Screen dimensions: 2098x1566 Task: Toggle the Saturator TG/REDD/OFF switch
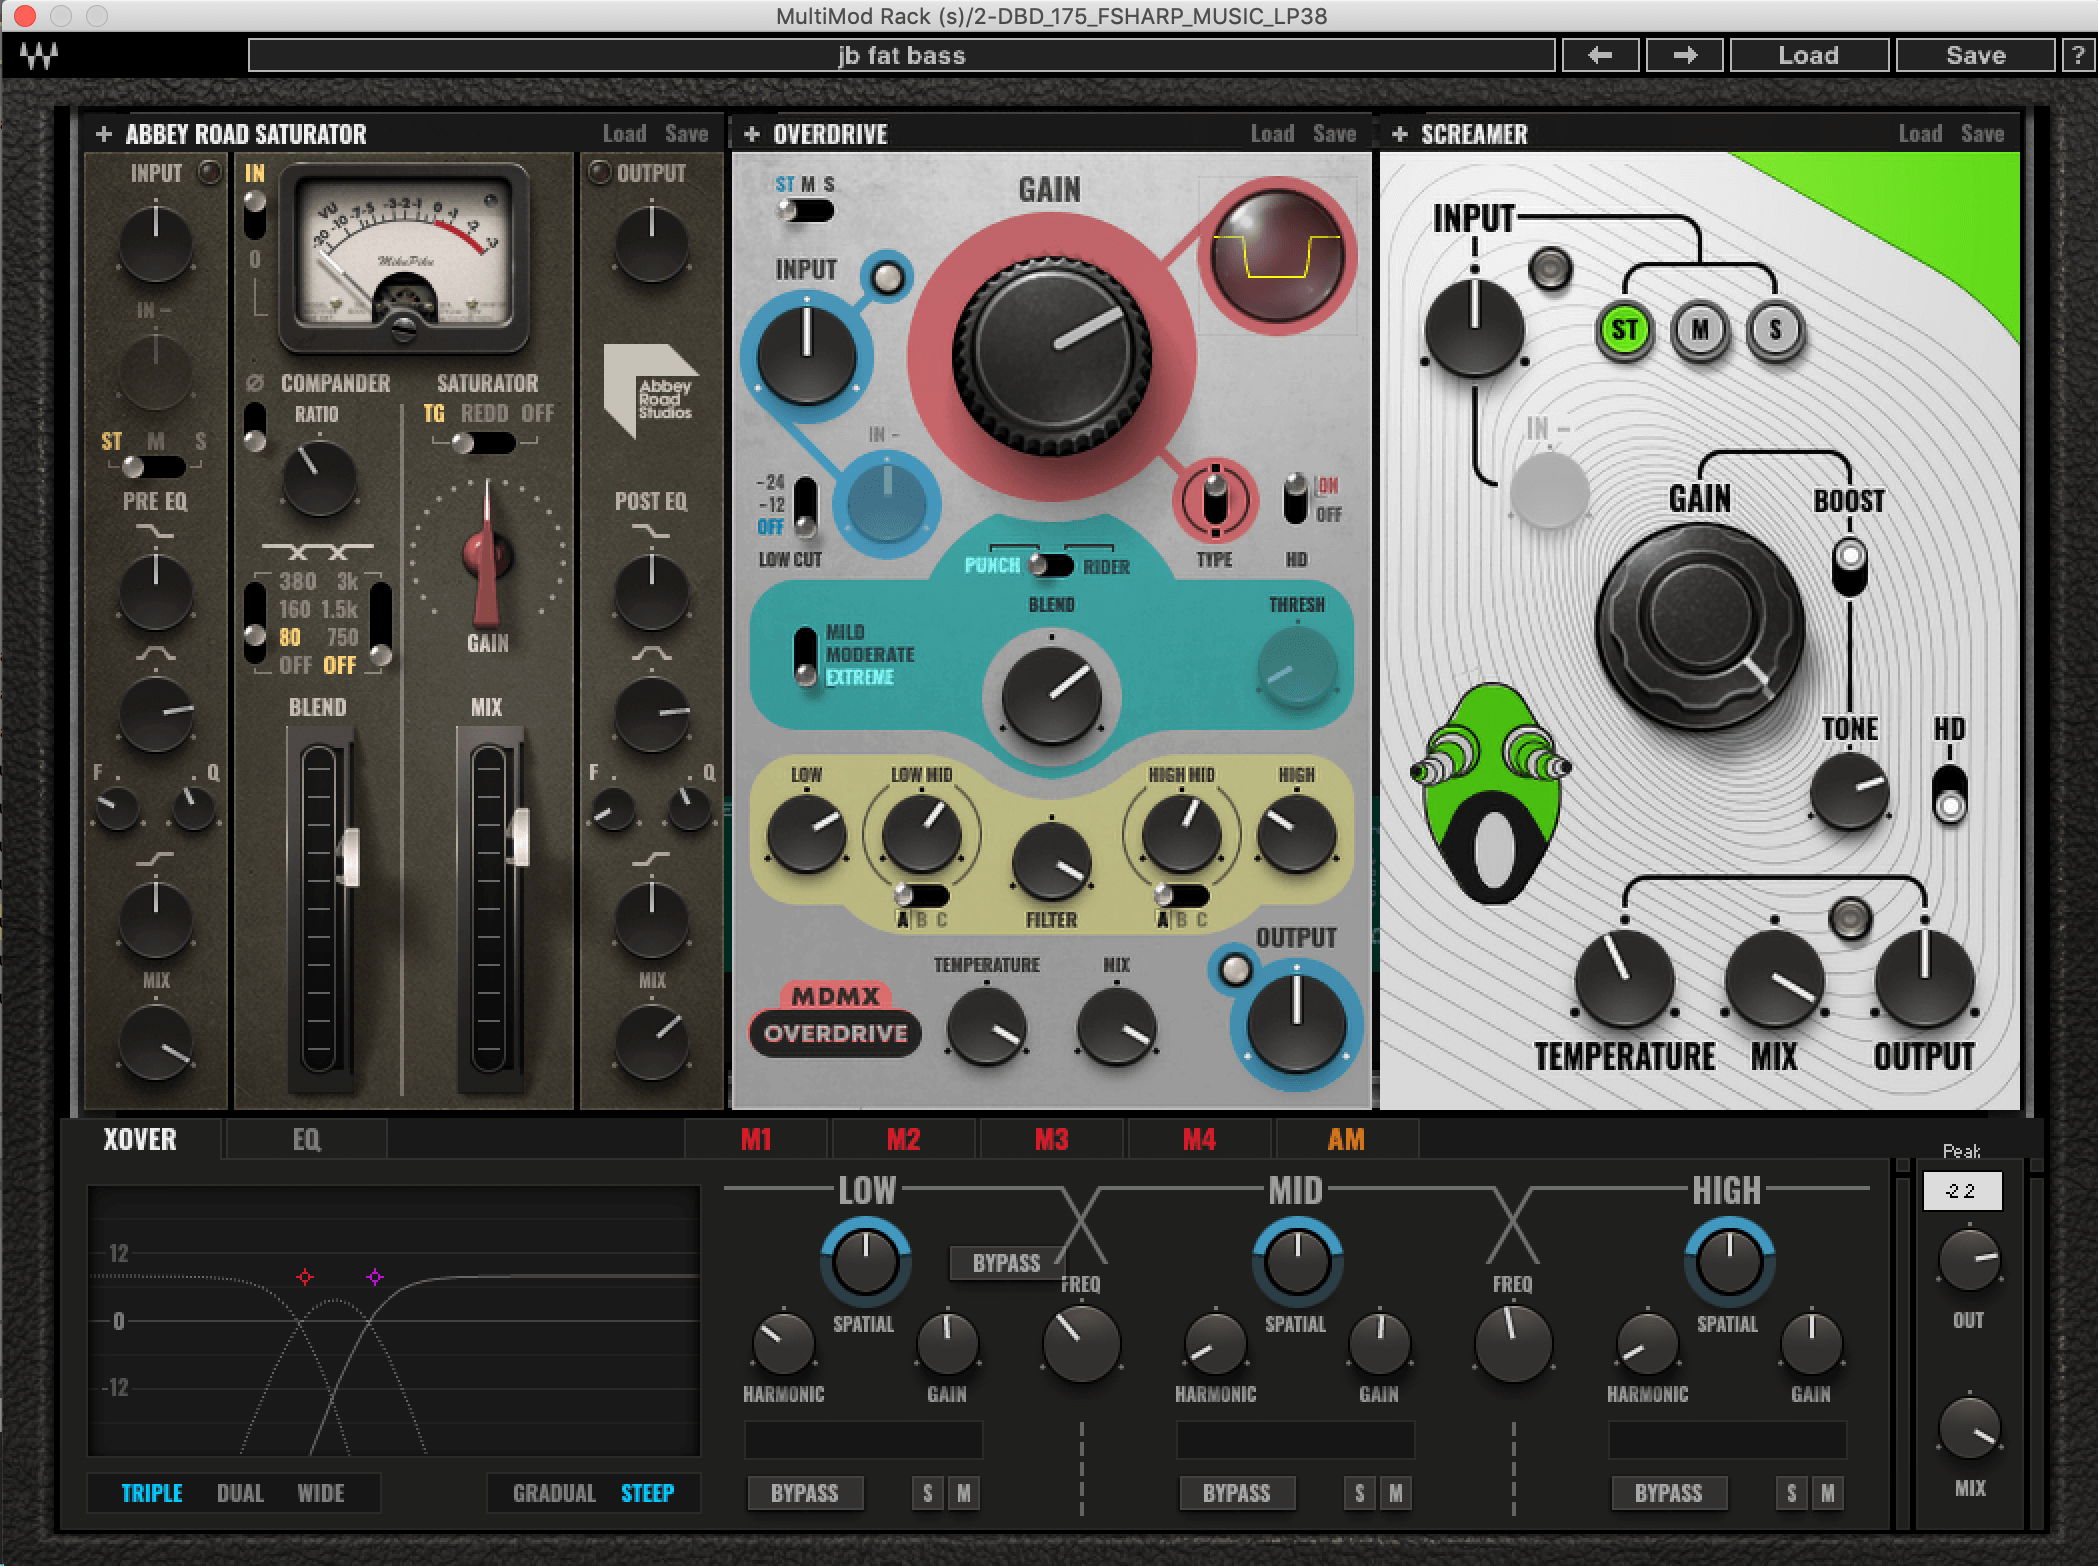[484, 443]
